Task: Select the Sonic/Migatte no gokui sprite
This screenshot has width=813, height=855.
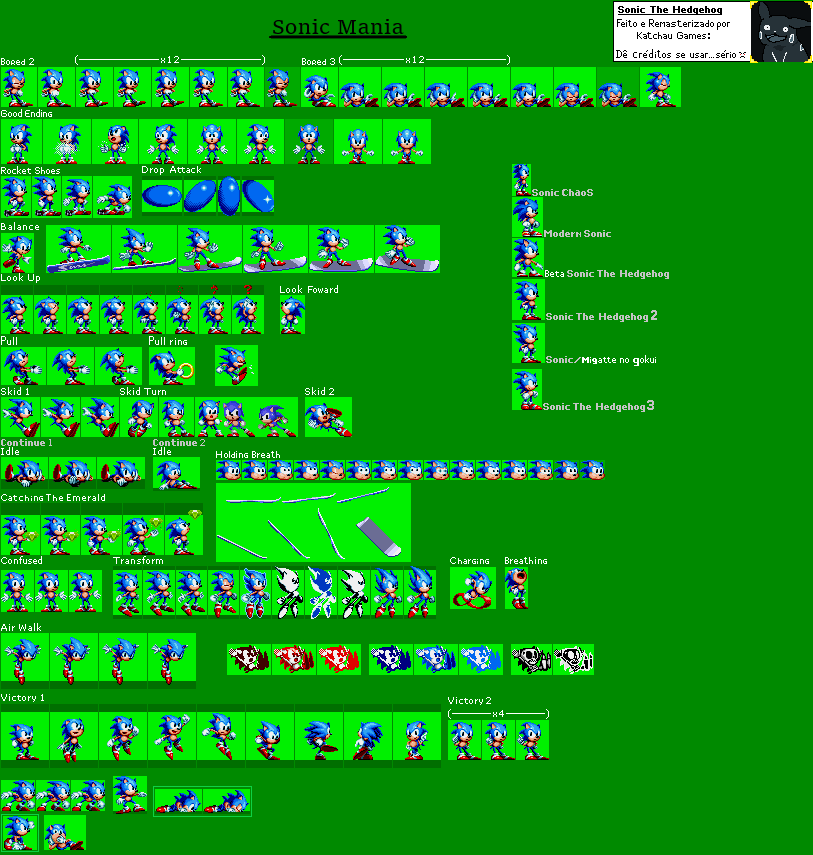Action: pyautogui.click(x=528, y=343)
